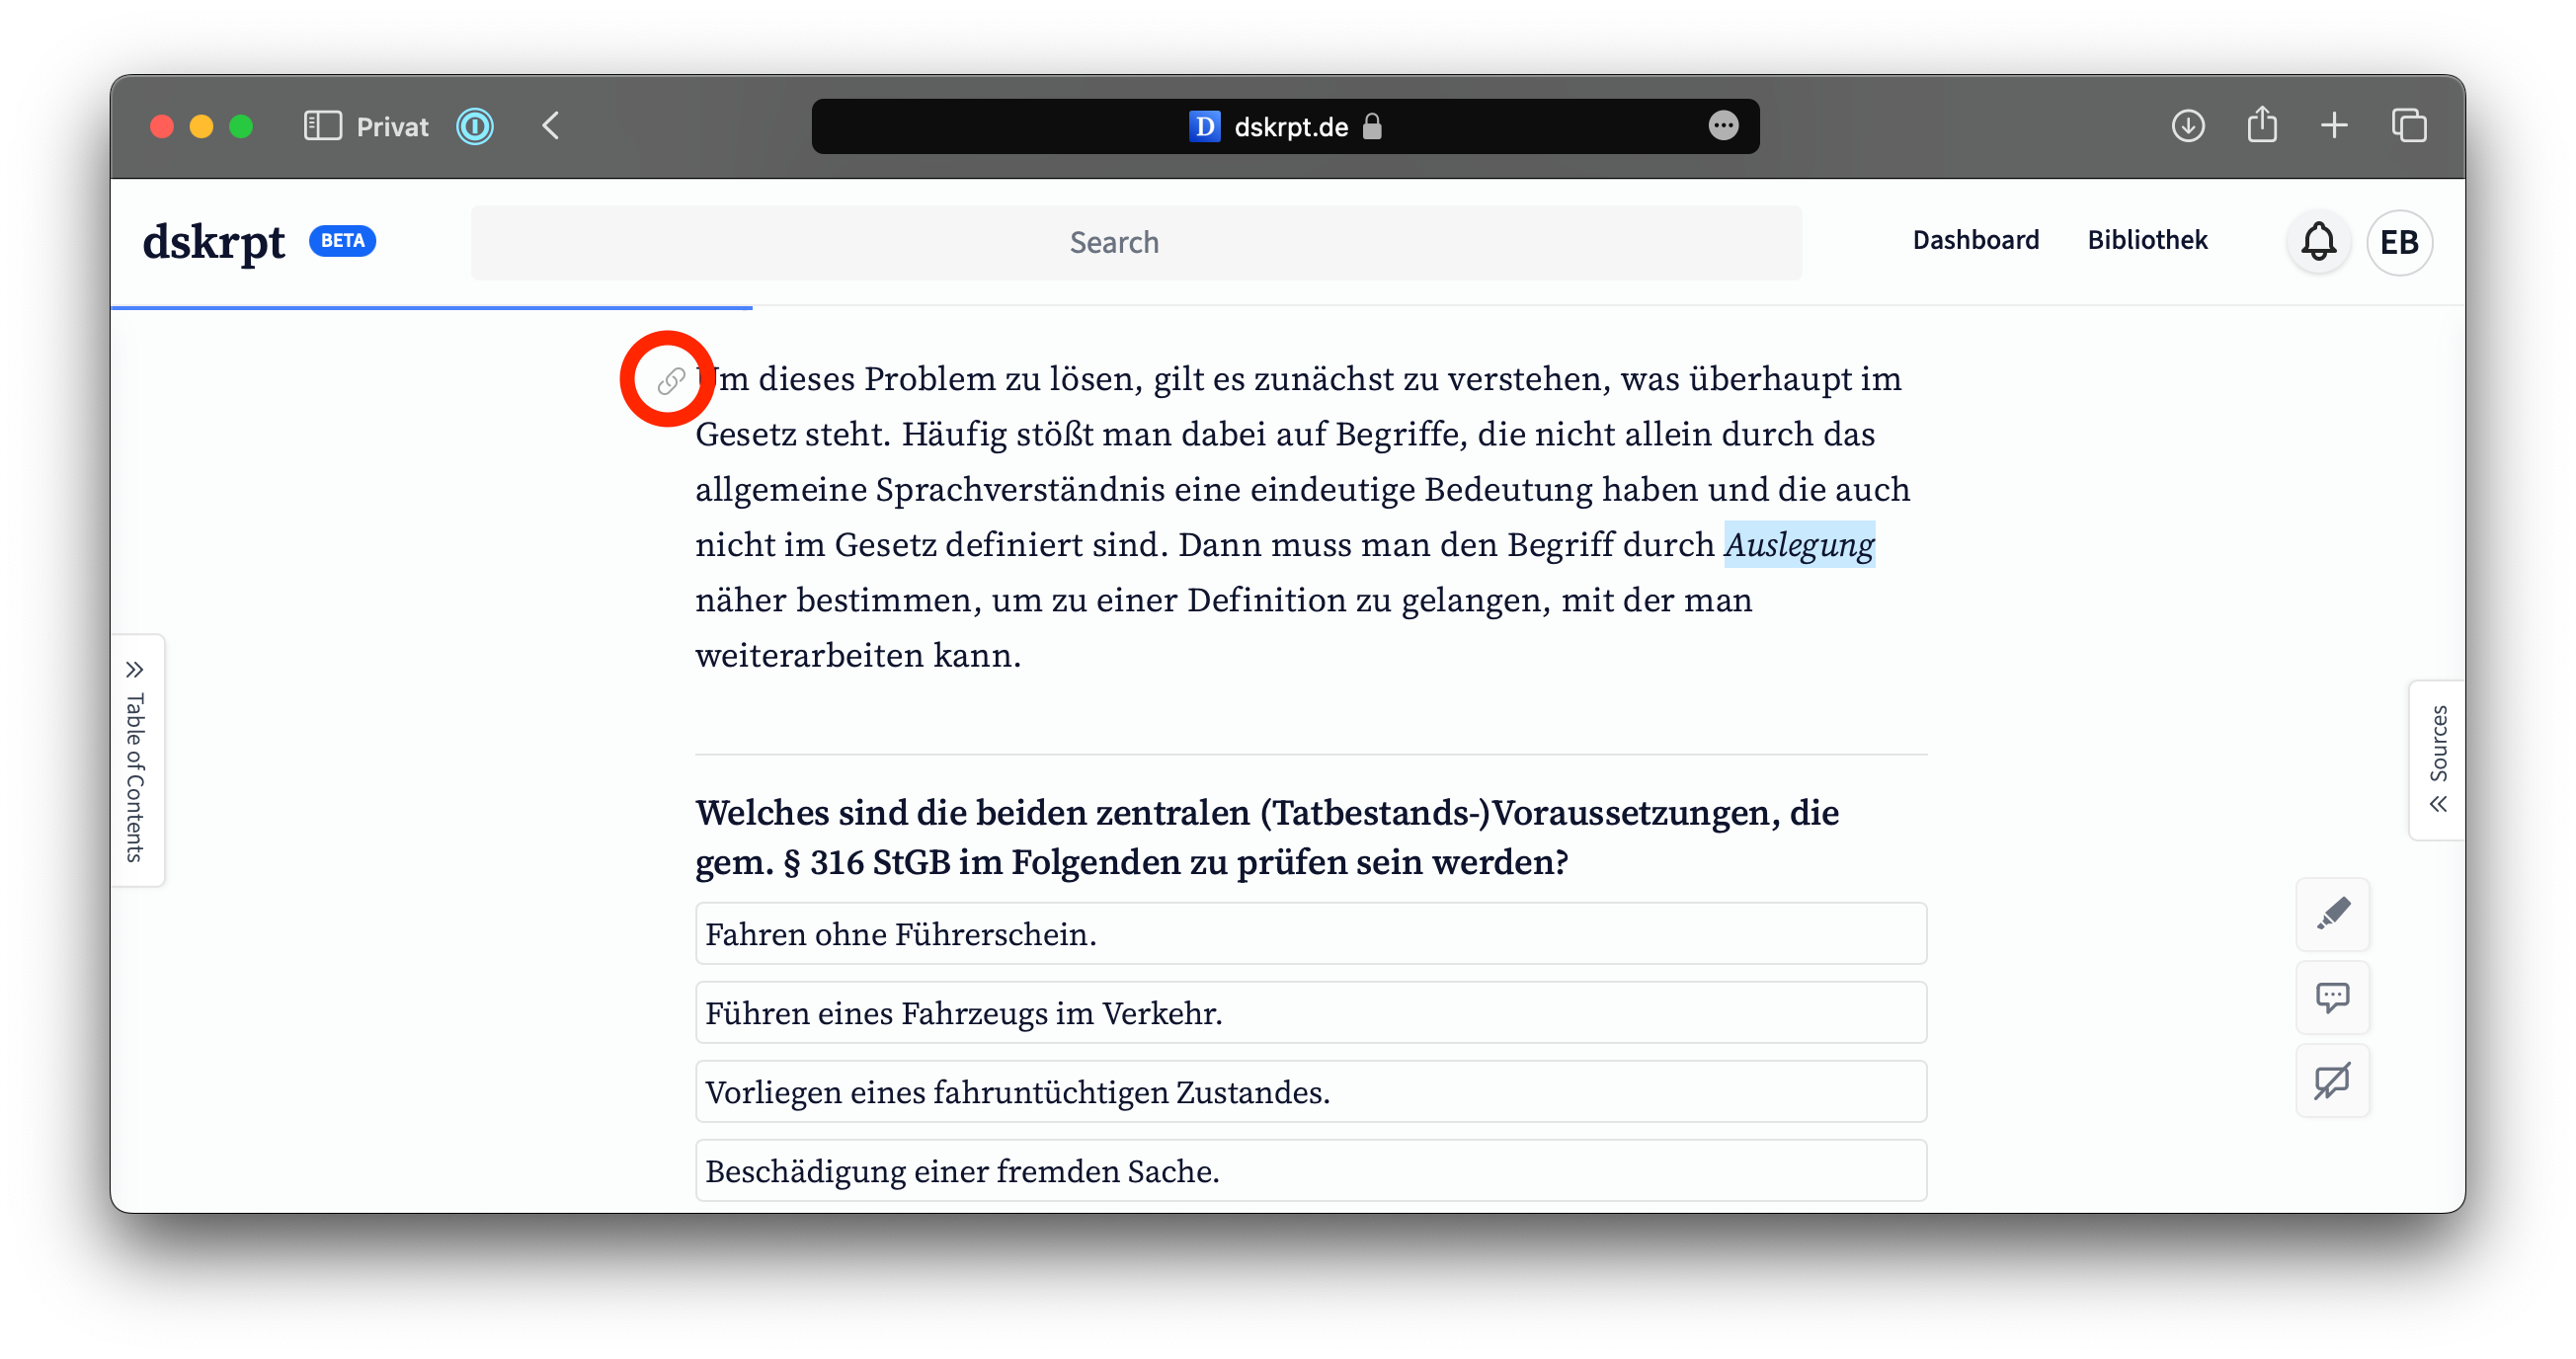The image size is (2576, 1359).
Task: Open the EB user avatar menu
Action: pos(2398,242)
